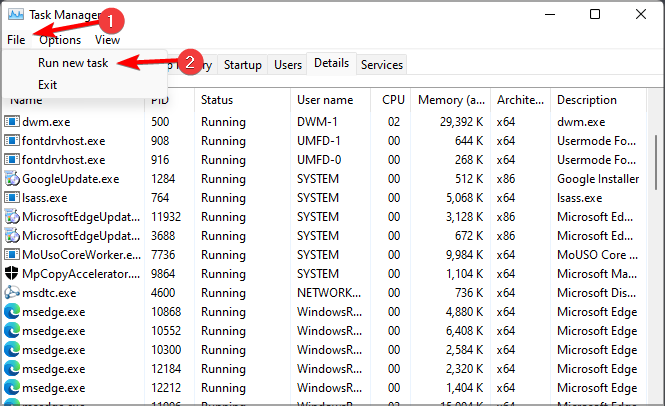Click the GoogleUpdate.exe installer icon
The image size is (665, 406).
[12, 179]
